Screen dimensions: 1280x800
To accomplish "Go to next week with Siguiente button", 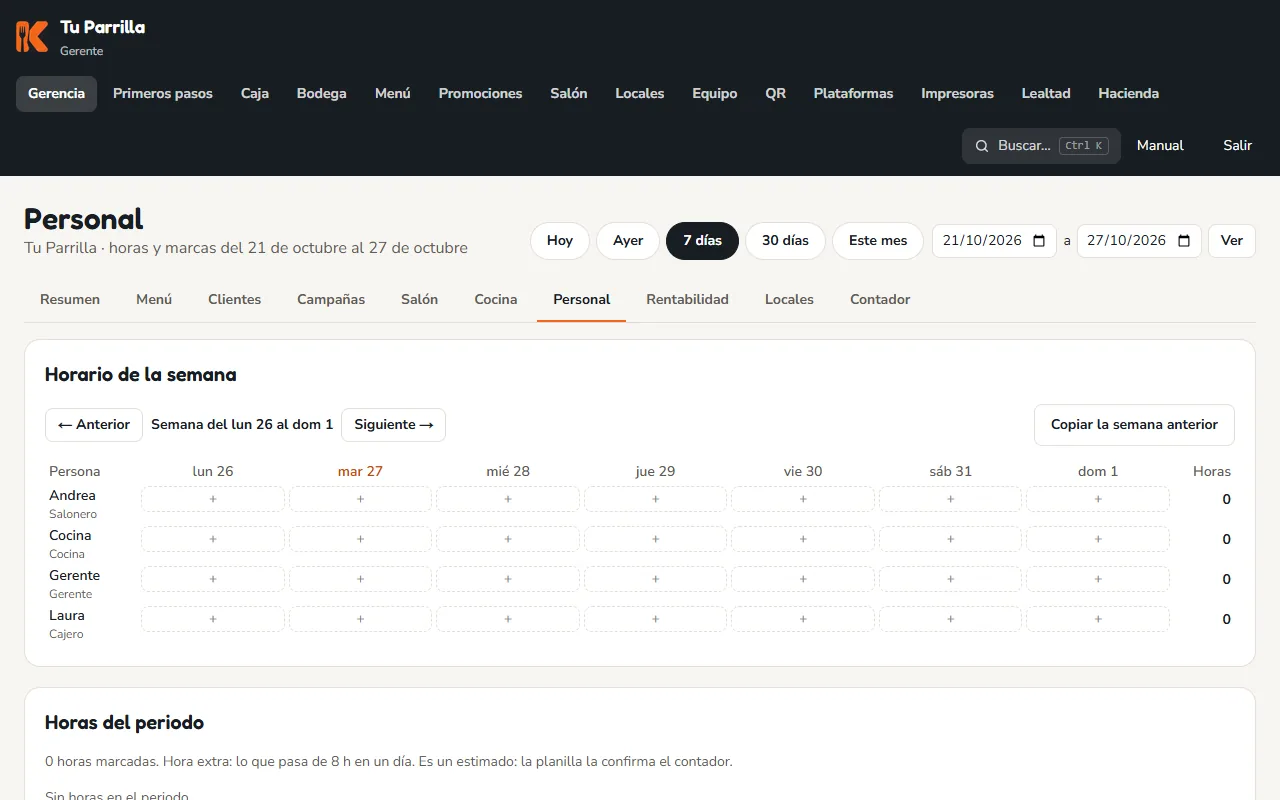I will (393, 425).
